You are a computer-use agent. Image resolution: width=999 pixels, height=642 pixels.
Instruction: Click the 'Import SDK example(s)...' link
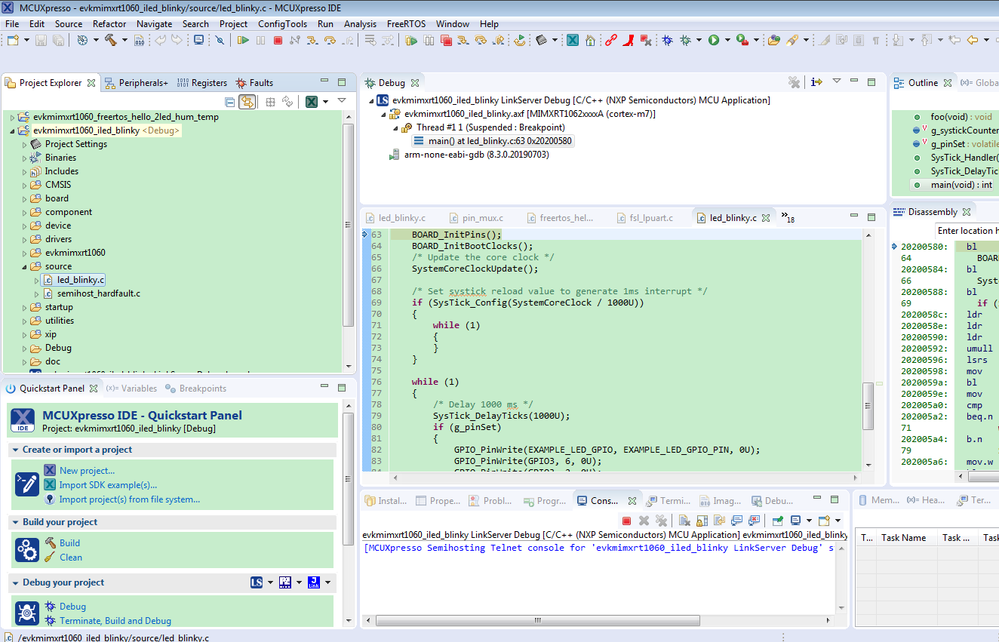tap(108, 485)
